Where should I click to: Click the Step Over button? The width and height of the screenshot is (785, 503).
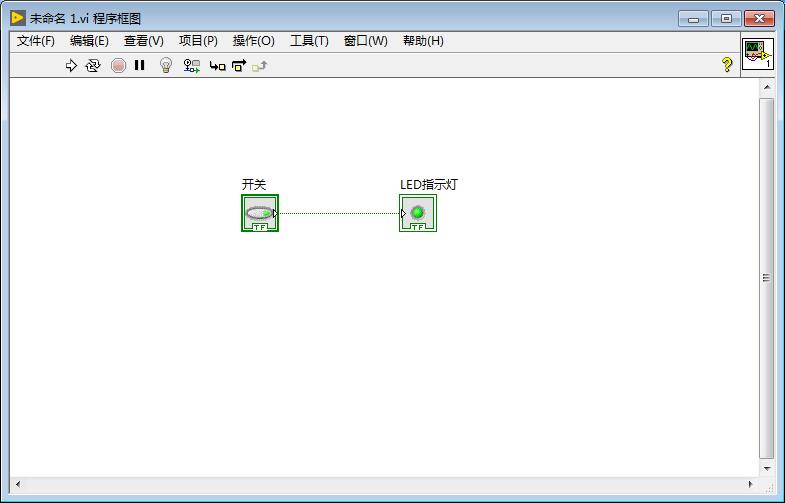(x=239, y=66)
